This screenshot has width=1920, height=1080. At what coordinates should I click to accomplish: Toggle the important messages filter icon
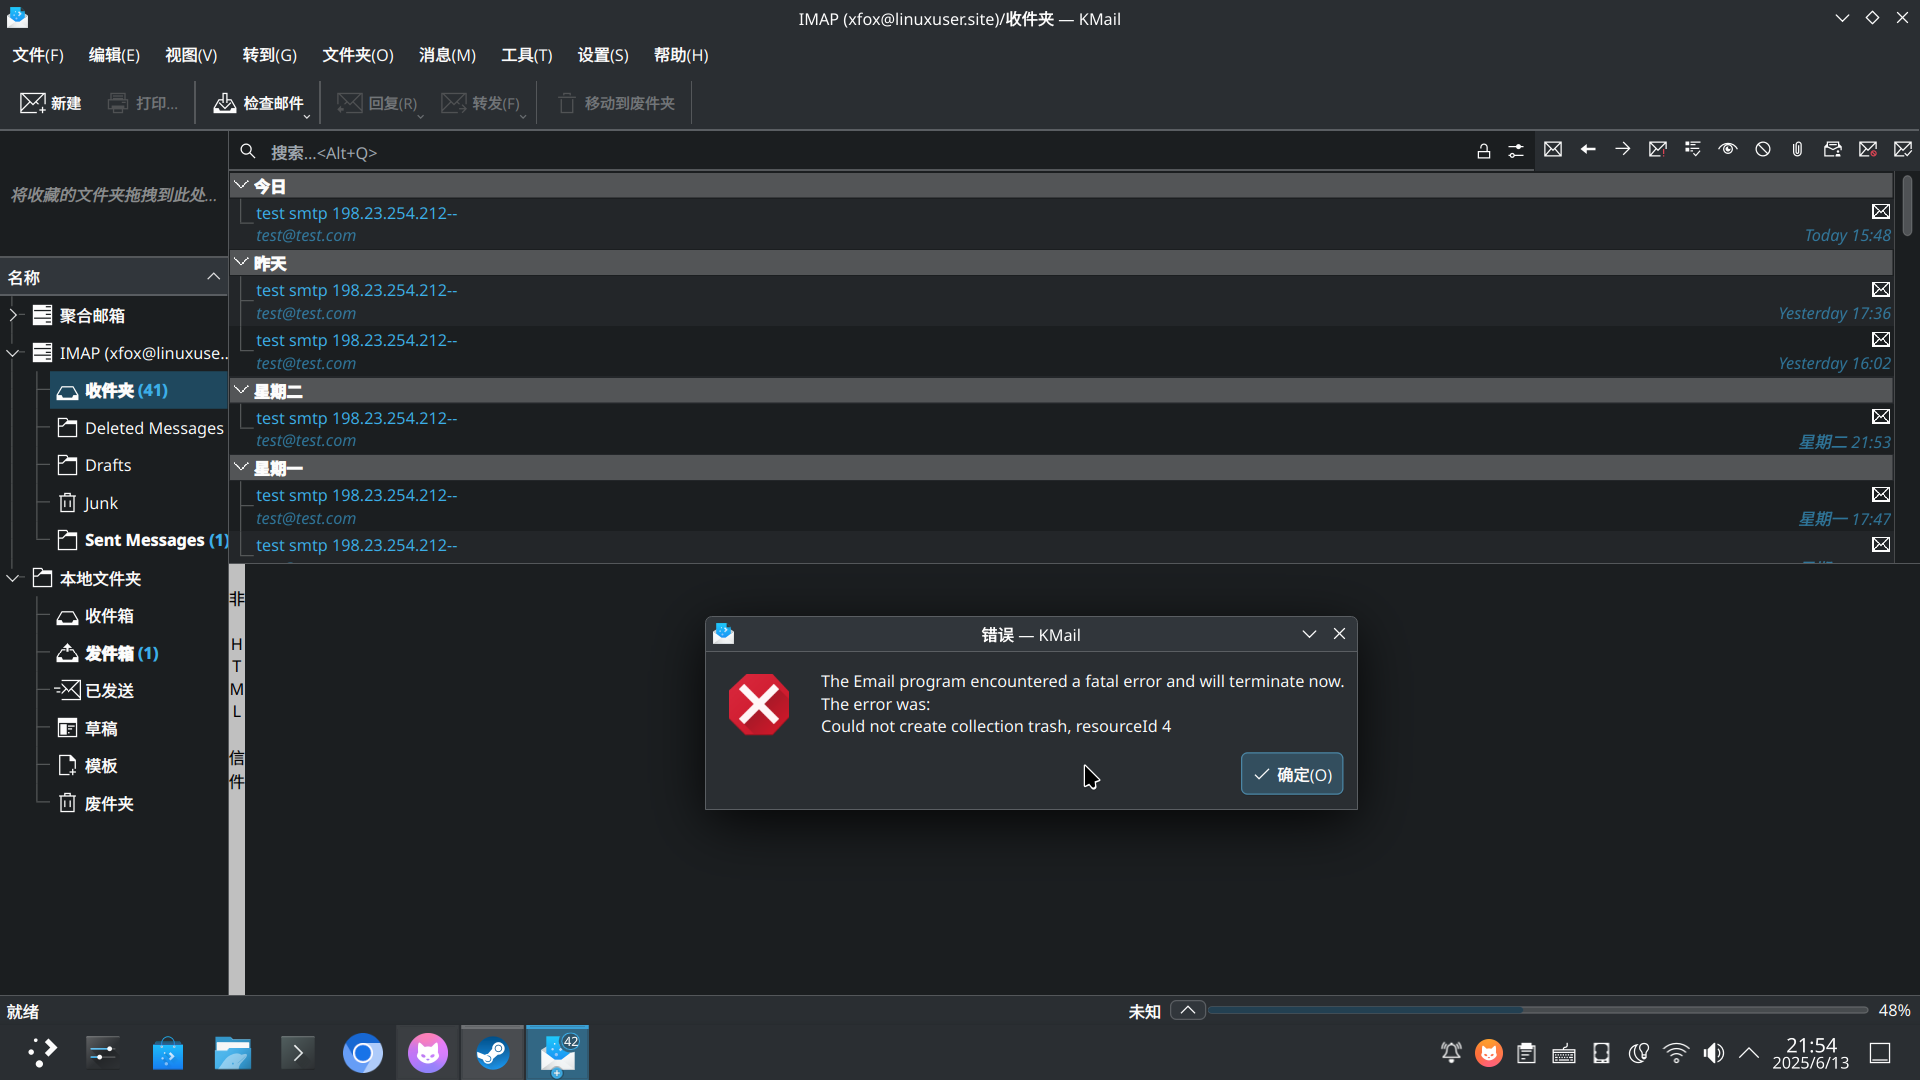(1658, 149)
